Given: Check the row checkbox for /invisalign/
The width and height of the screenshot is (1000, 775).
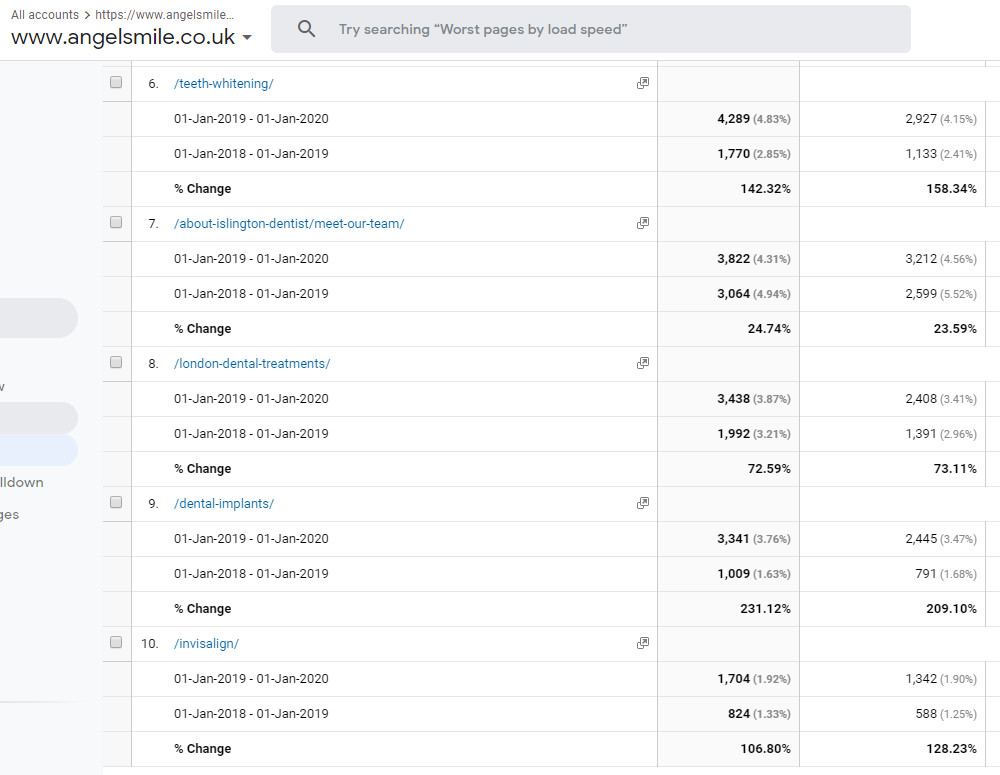Looking at the screenshot, I should pyautogui.click(x=116, y=643).
